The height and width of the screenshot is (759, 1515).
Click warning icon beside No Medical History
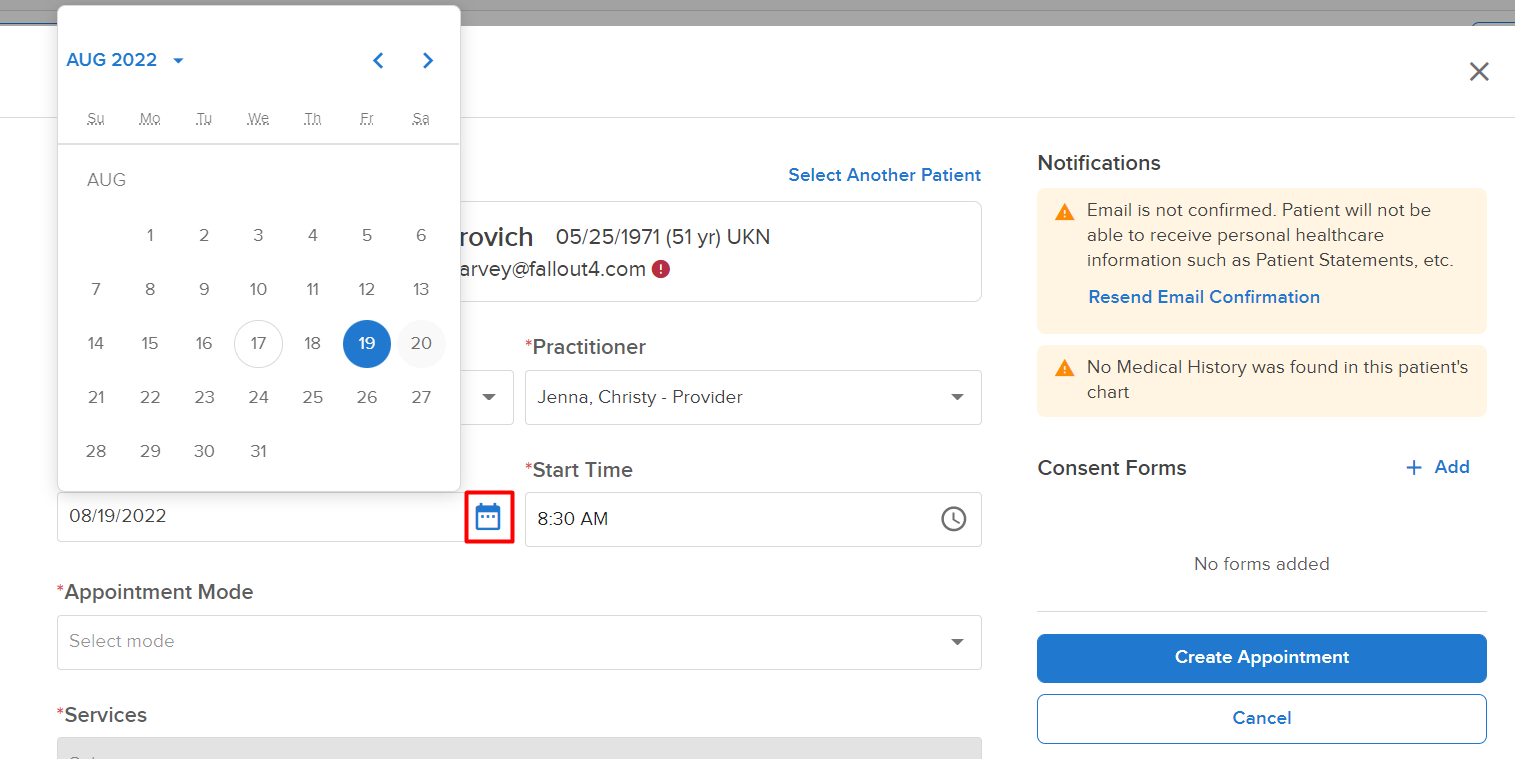coord(1065,368)
